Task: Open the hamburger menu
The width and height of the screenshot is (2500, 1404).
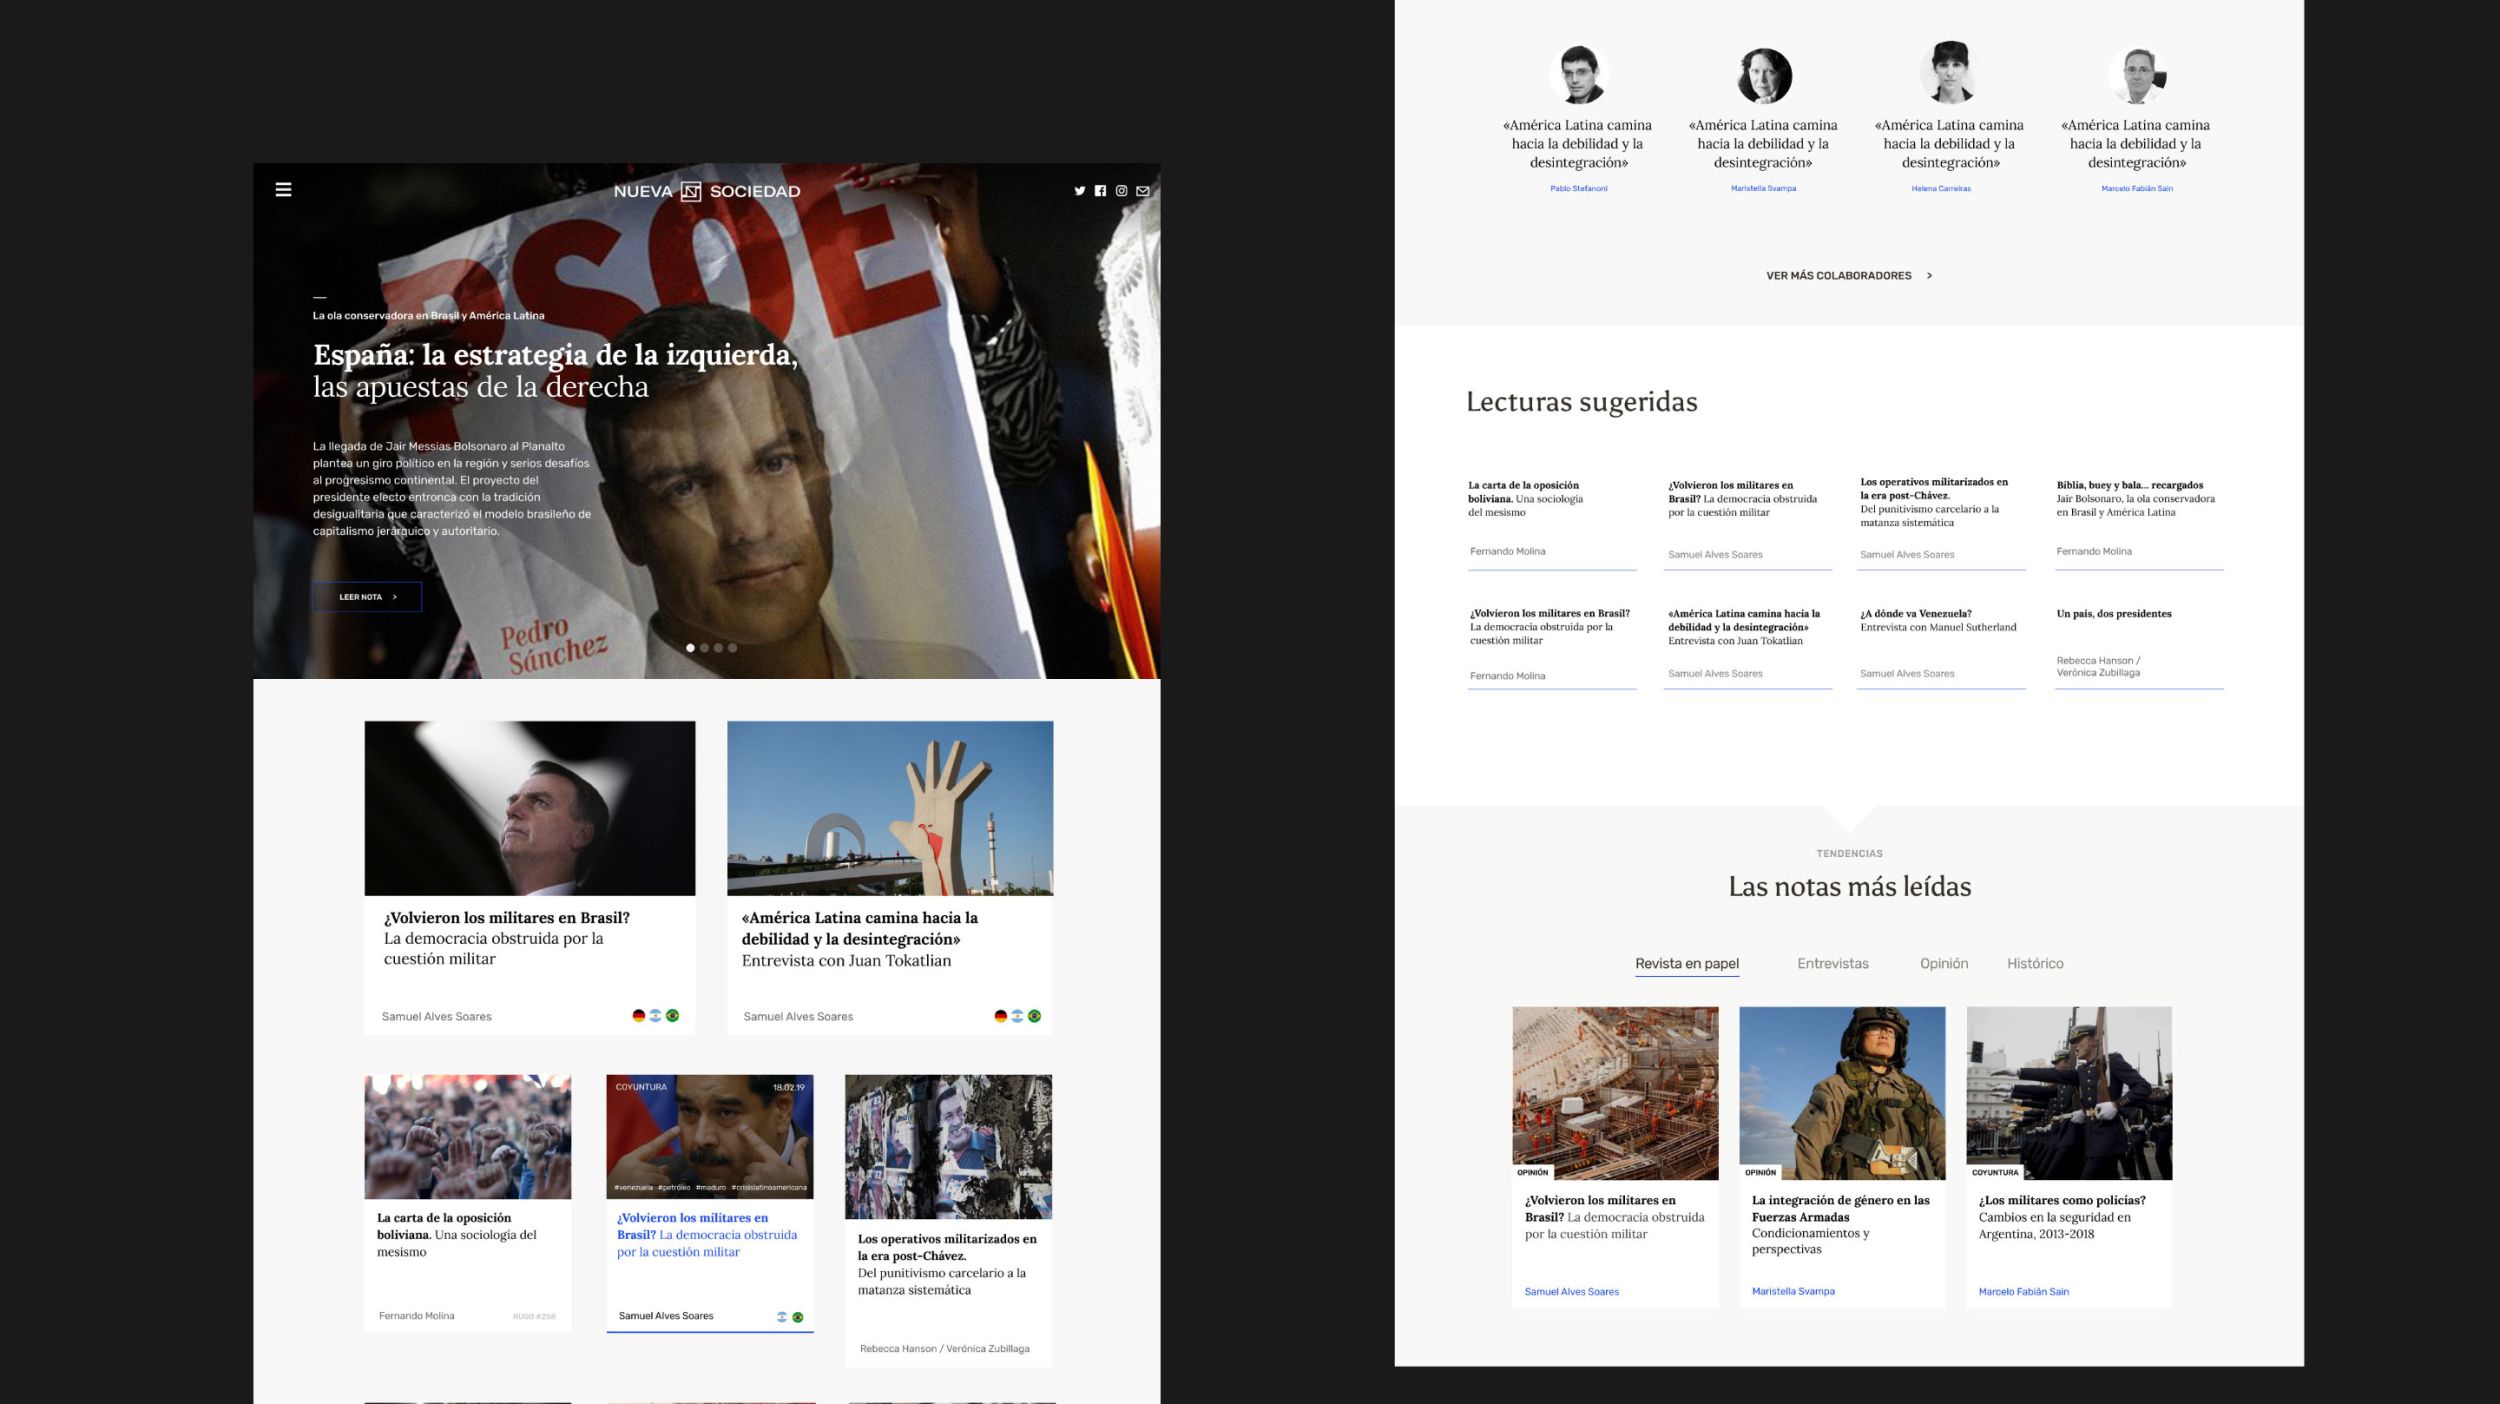Action: [284, 189]
